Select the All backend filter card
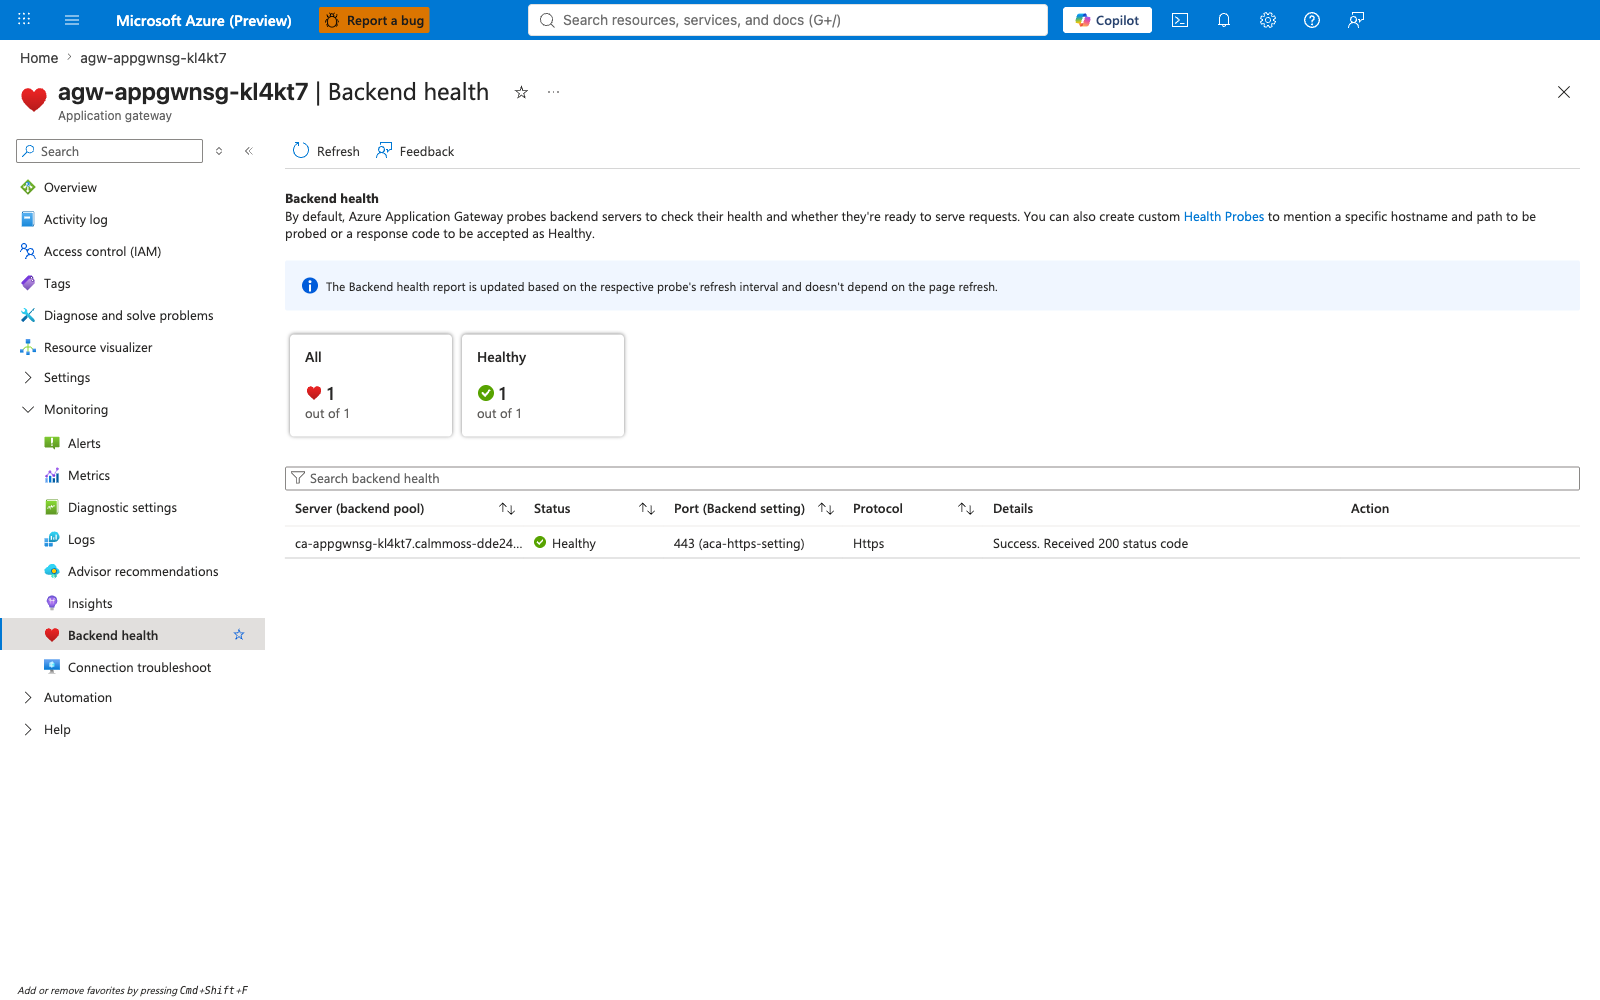Viewport: 1600px width, 1000px height. (371, 385)
